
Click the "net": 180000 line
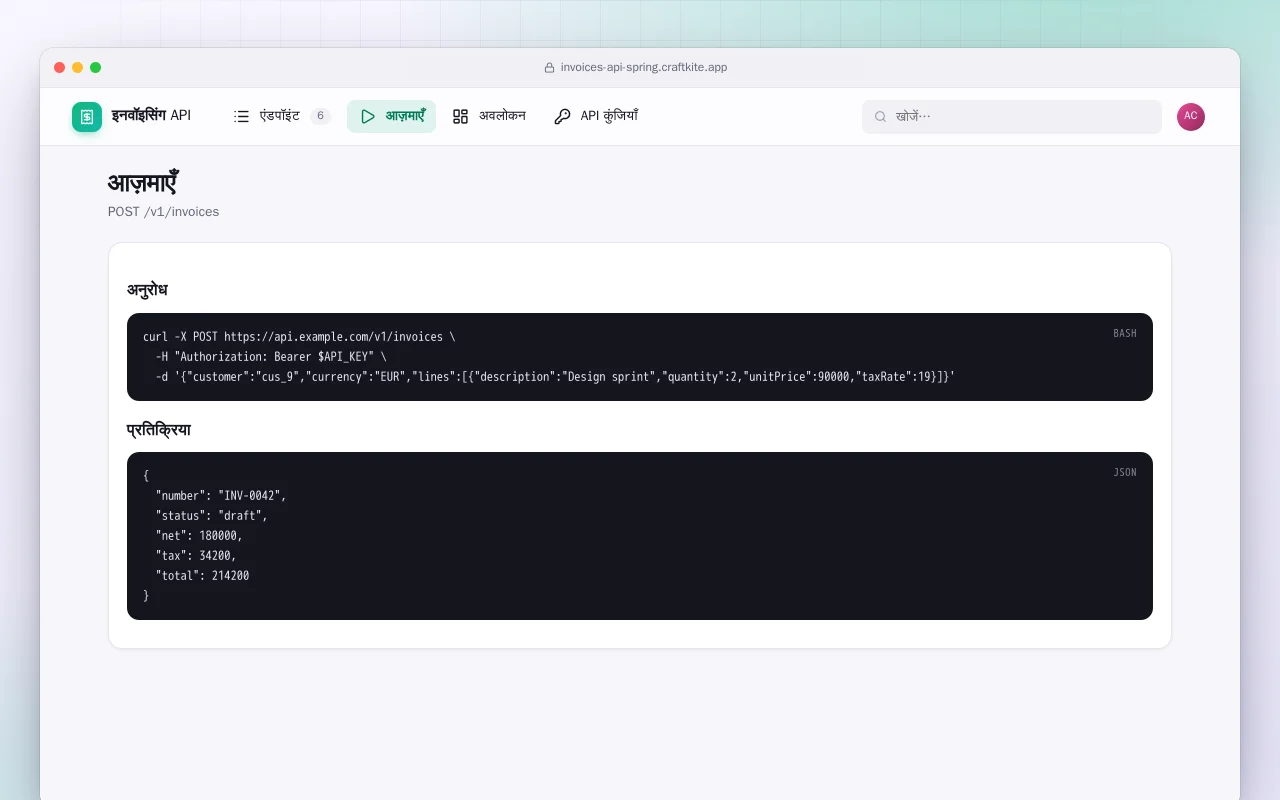(x=199, y=536)
